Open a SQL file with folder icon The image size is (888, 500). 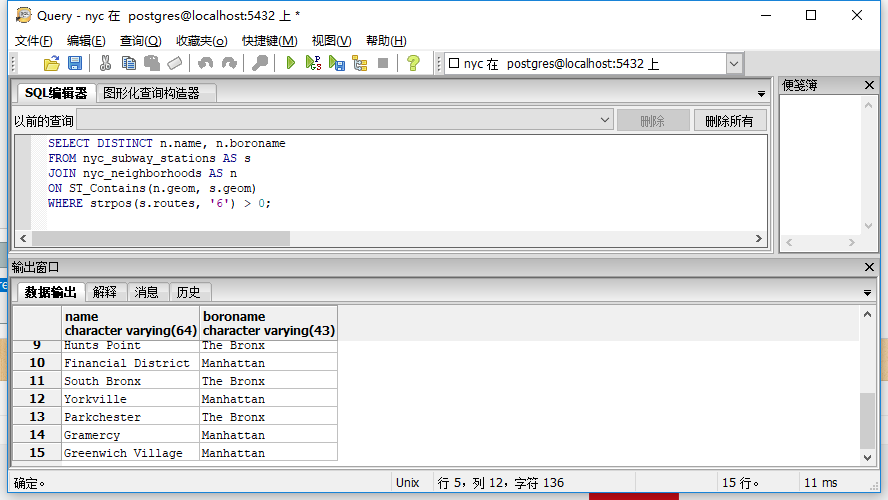click(x=52, y=63)
